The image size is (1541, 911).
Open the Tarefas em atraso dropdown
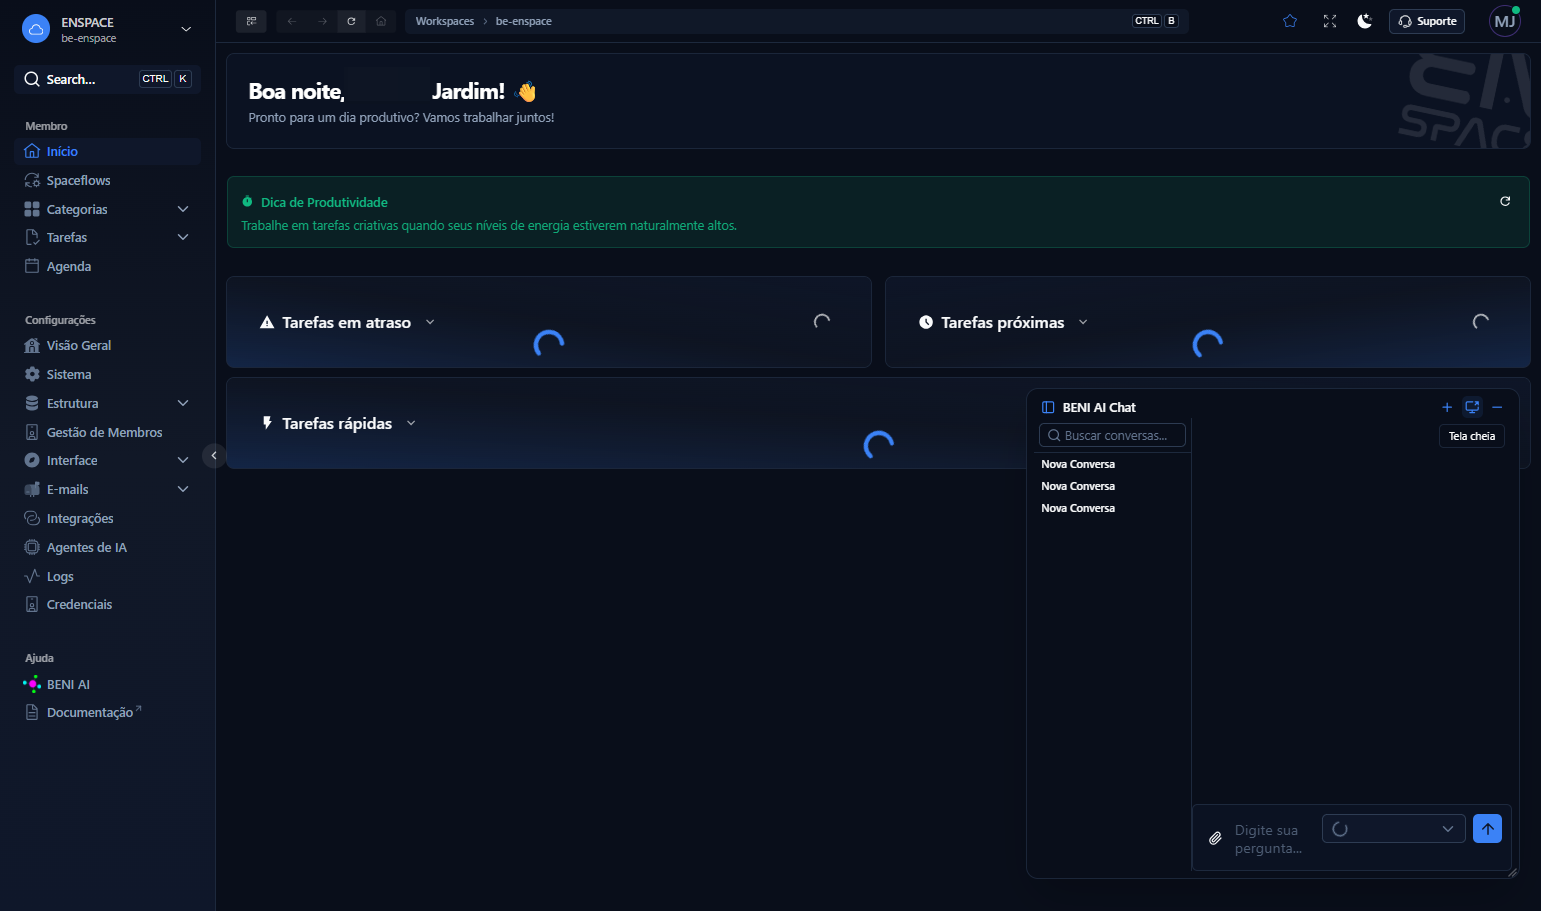430,322
